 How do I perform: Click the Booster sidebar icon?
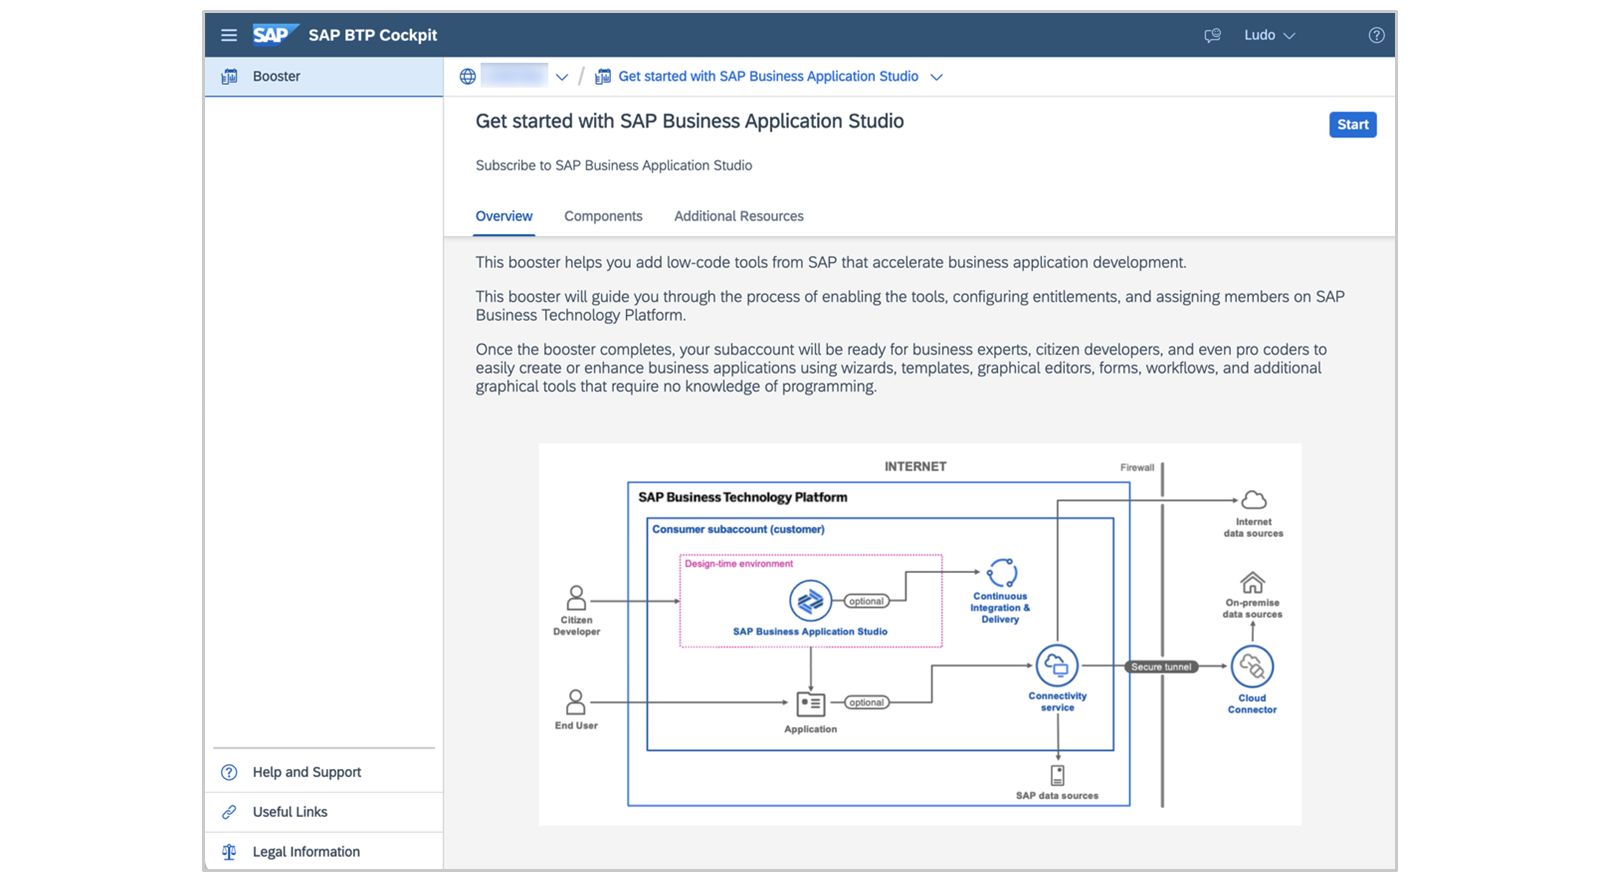coord(229,76)
